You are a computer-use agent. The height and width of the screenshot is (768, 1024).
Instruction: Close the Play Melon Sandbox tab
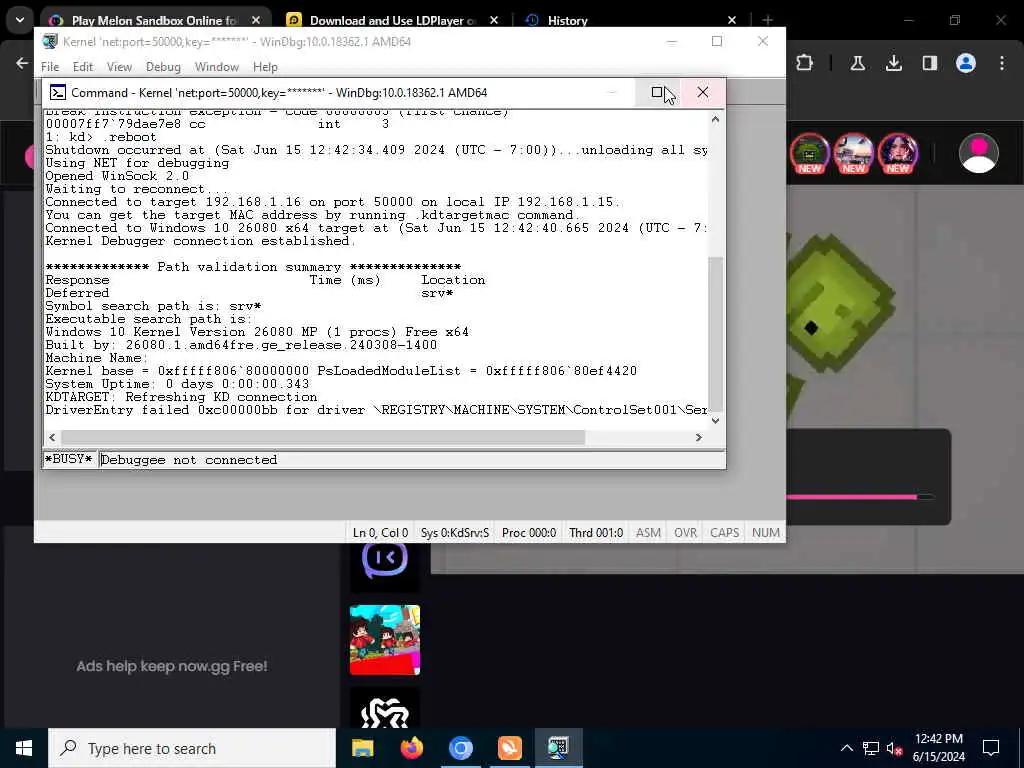(256, 20)
